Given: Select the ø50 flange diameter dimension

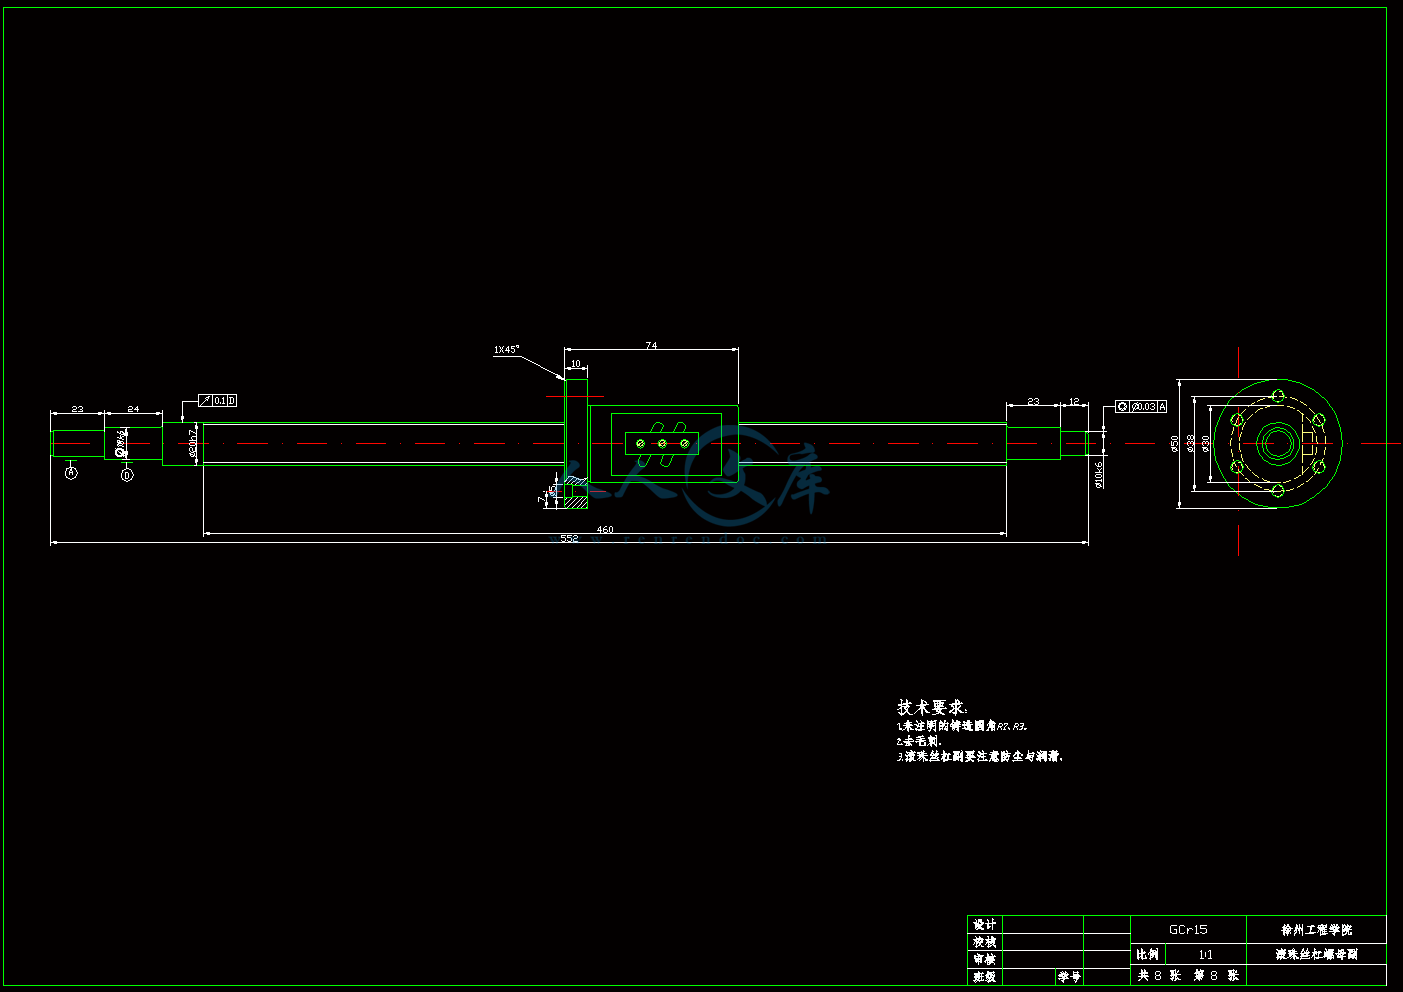Looking at the screenshot, I should (x=1174, y=444).
